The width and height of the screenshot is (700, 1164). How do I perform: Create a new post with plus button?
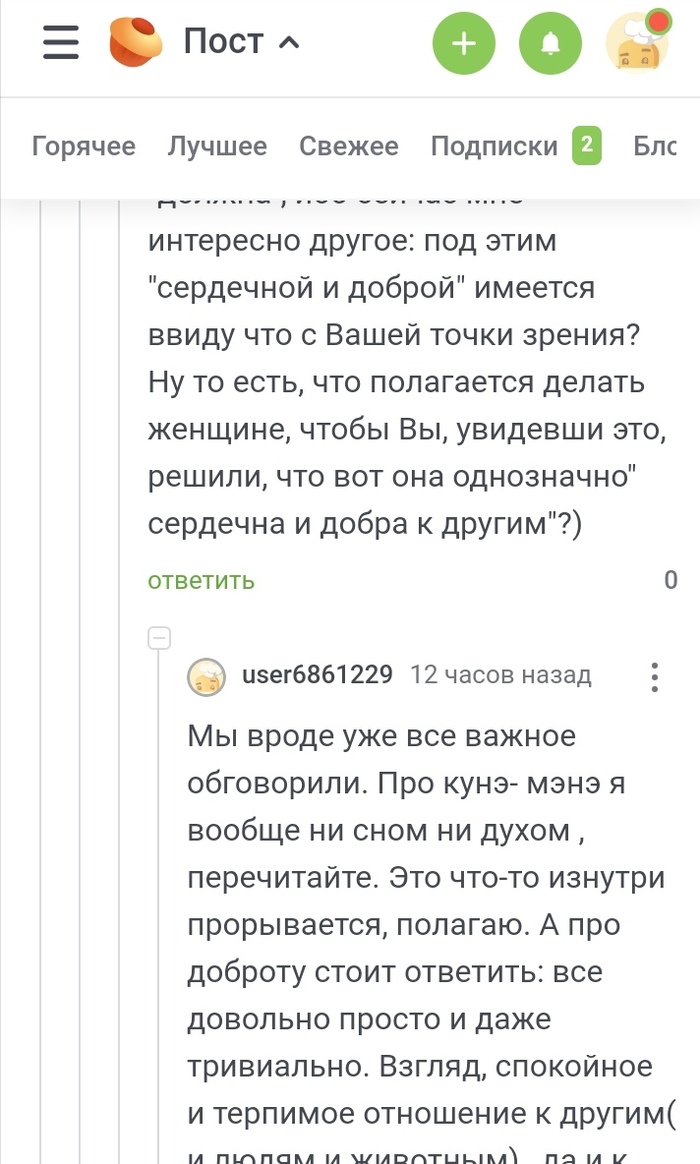tap(463, 42)
